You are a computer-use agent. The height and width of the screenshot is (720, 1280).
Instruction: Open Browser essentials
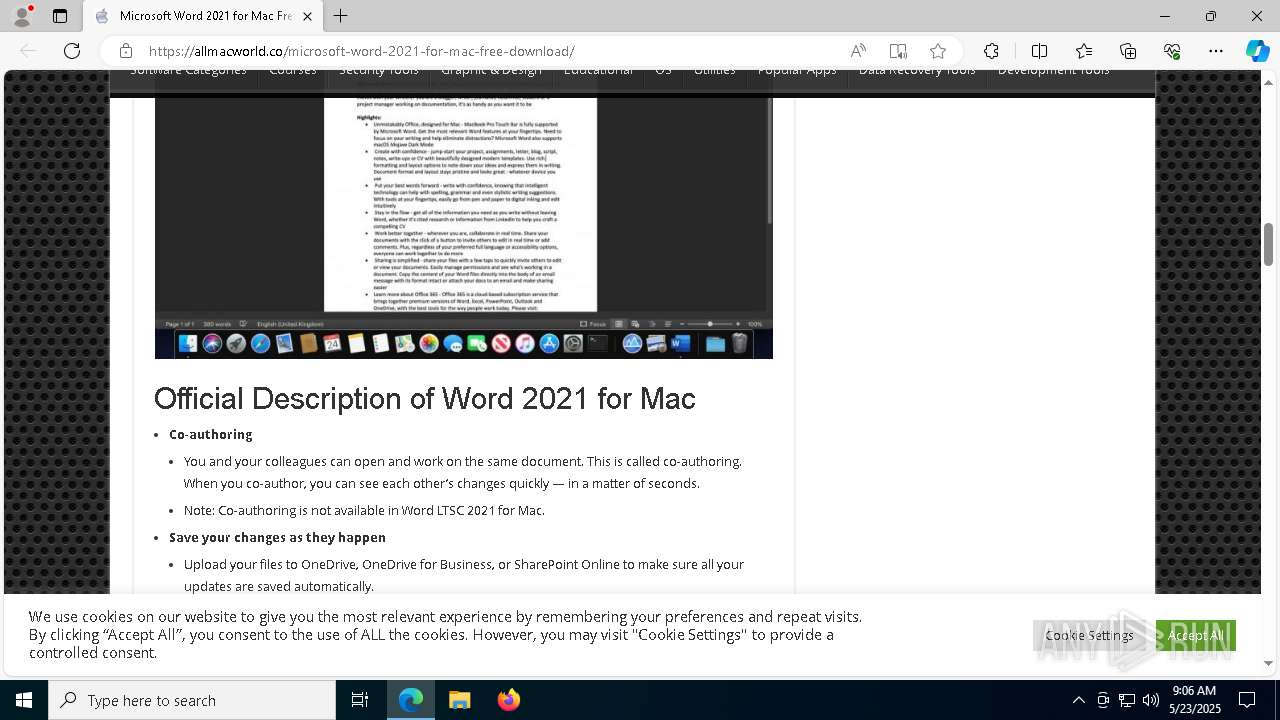click(1172, 51)
